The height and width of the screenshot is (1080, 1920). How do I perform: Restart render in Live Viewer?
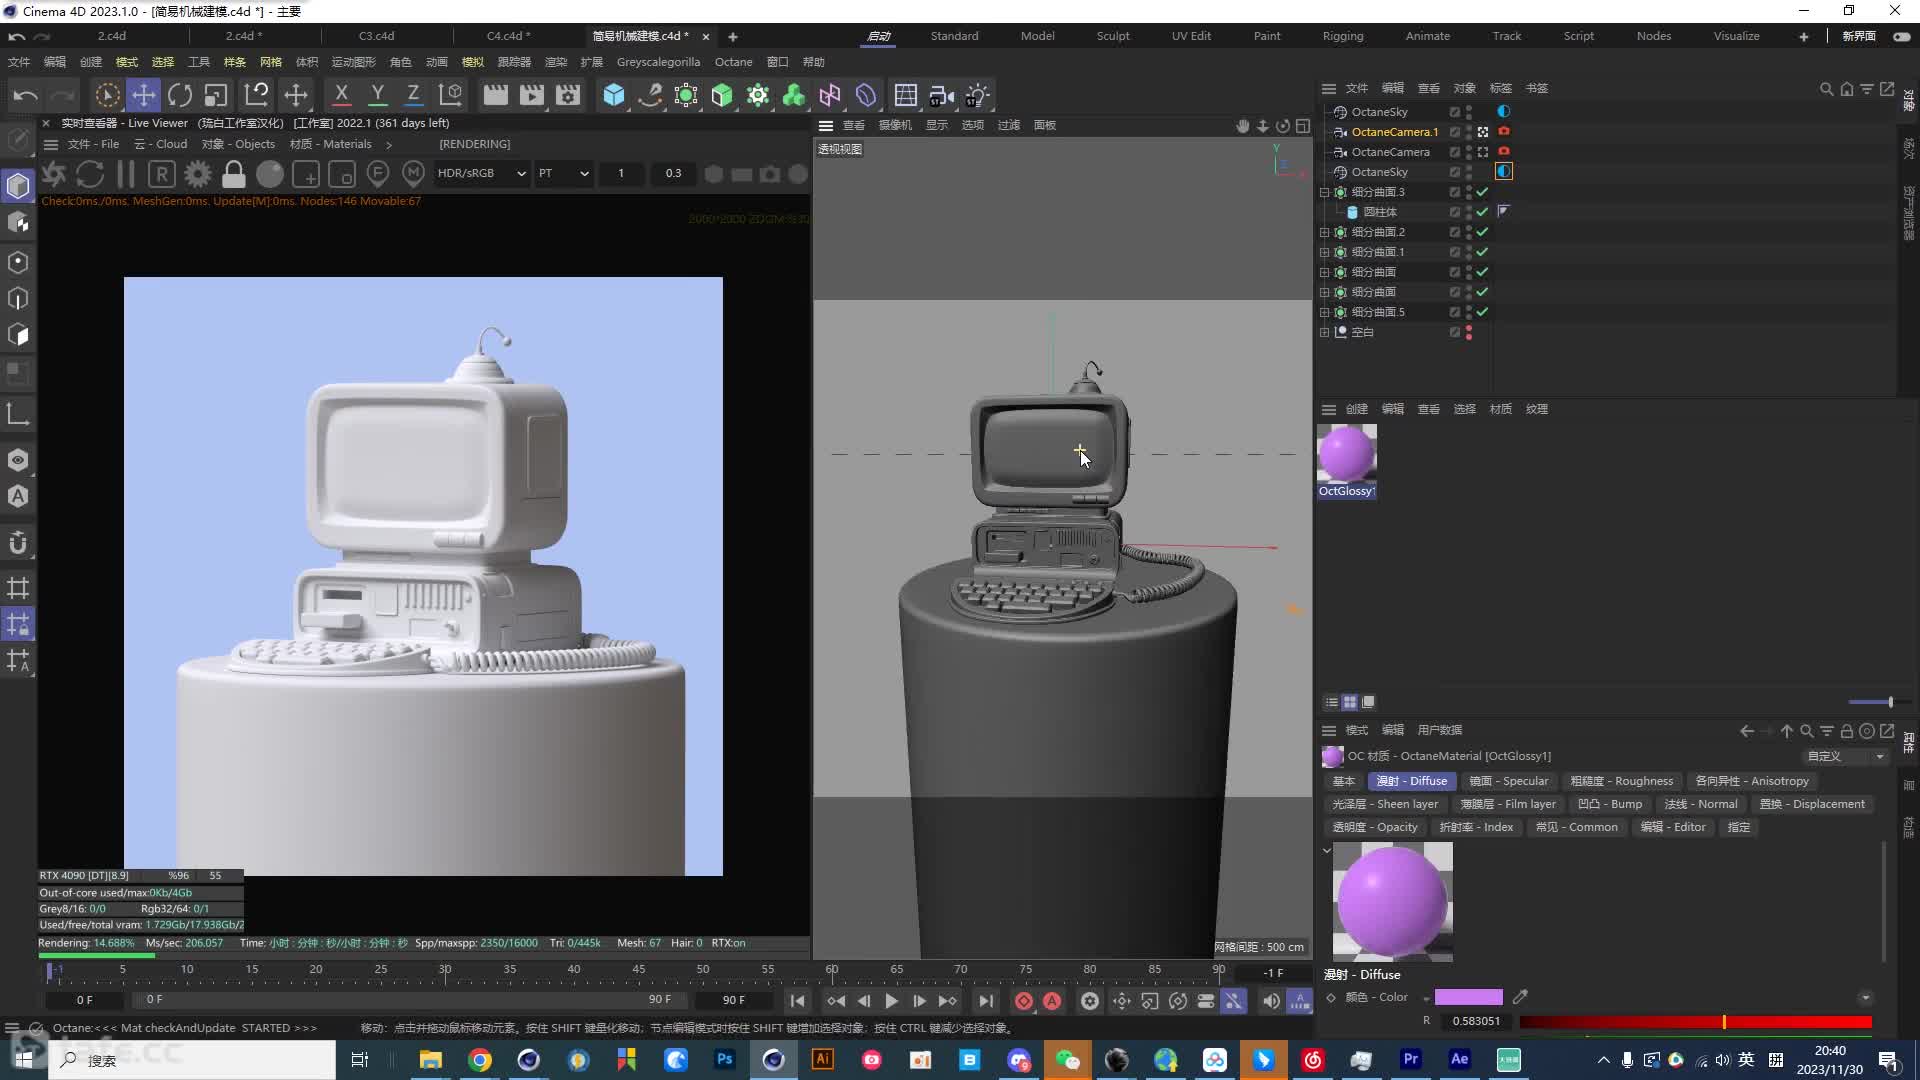pos(90,174)
